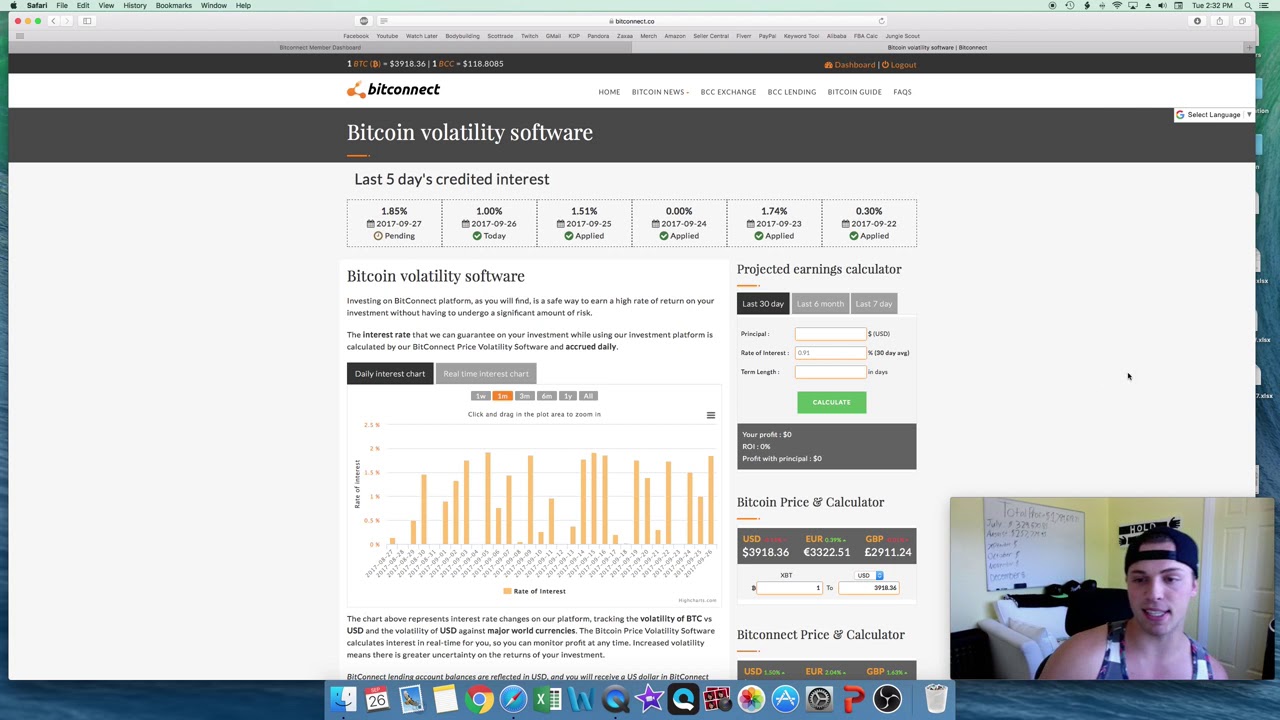1280x720 pixels.
Task: Select the Last 7 day calculator tab
Action: click(874, 304)
